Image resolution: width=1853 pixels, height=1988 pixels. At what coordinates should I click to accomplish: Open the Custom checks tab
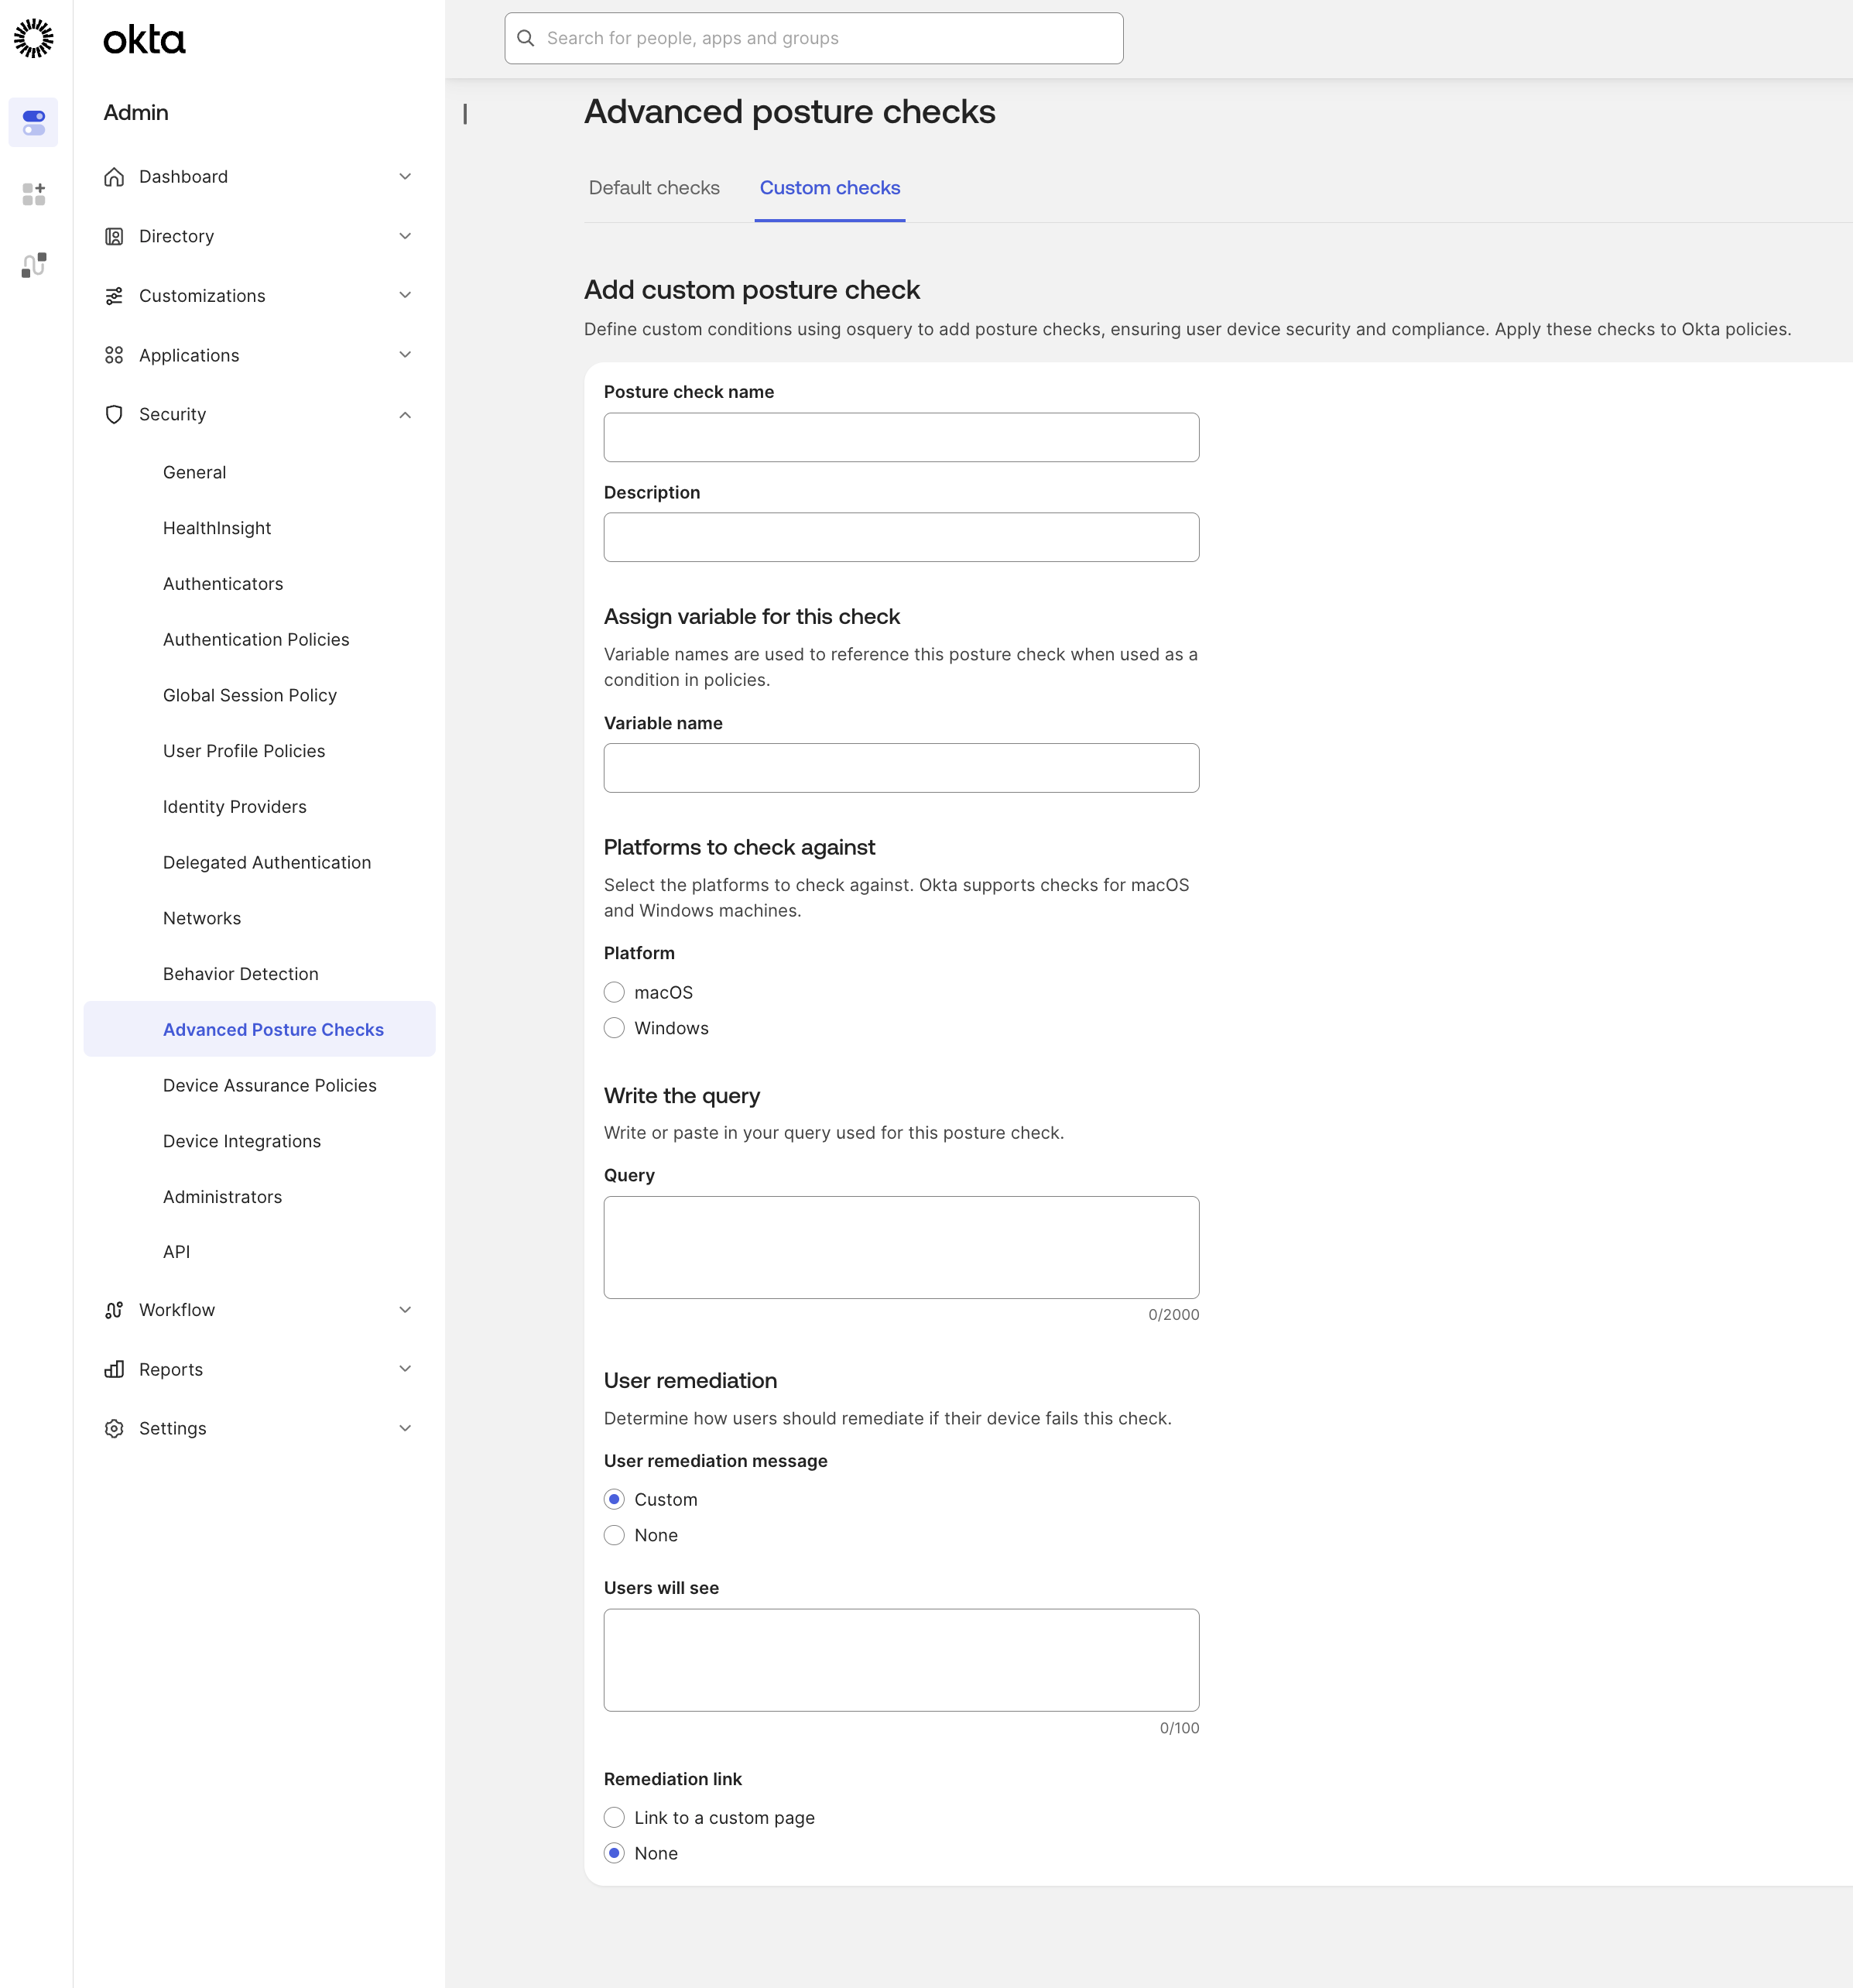[829, 188]
